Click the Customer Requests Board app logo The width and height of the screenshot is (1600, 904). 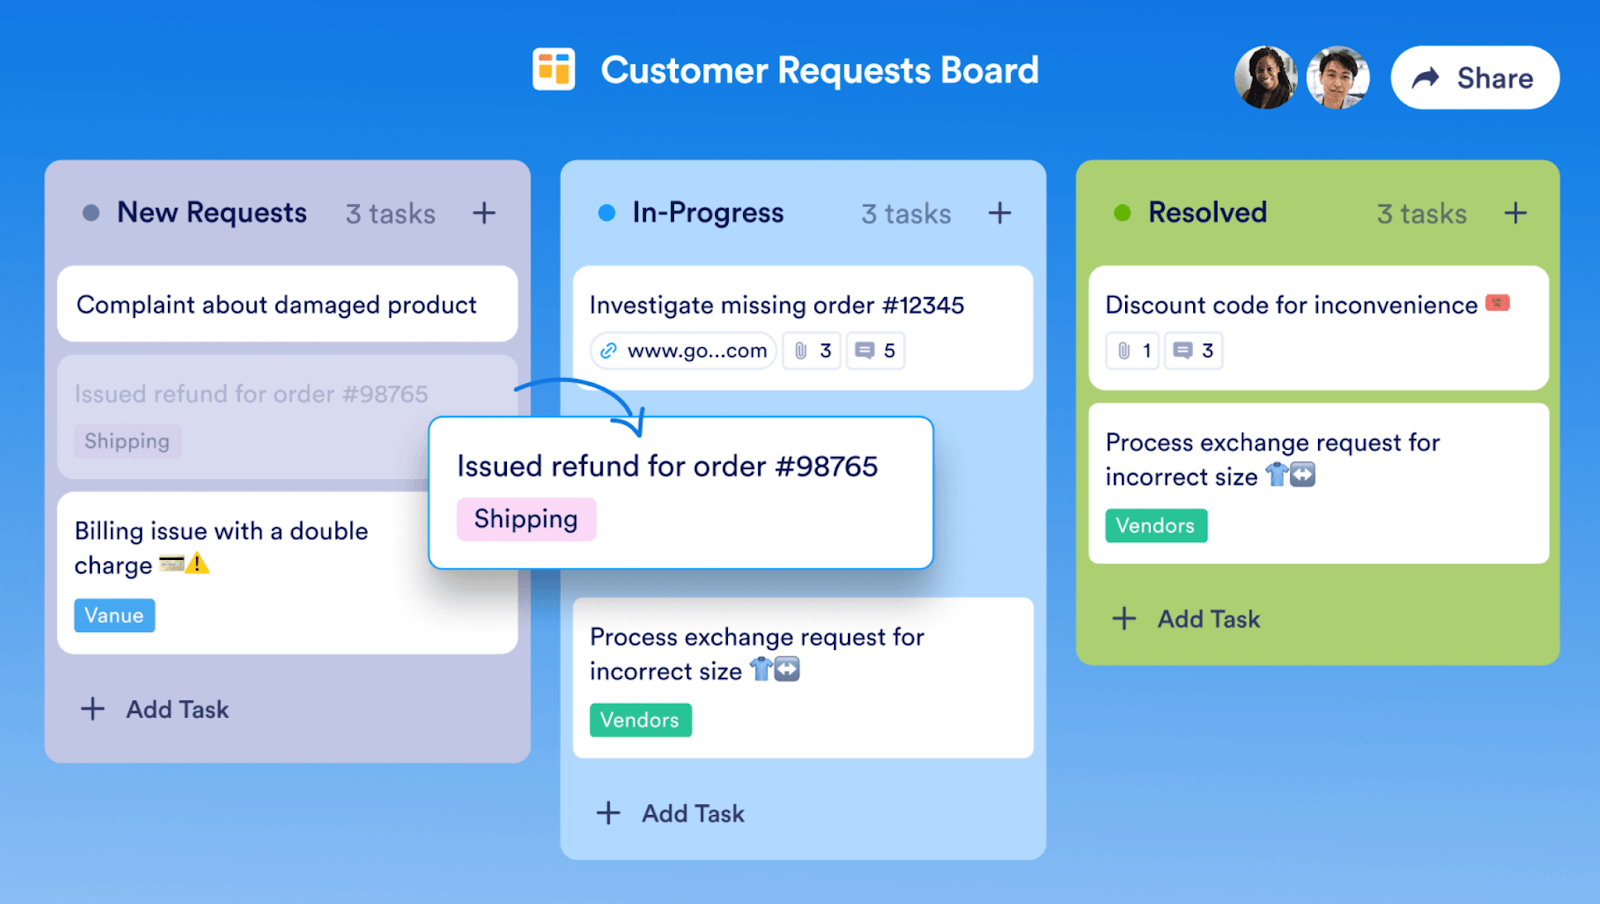coord(554,69)
